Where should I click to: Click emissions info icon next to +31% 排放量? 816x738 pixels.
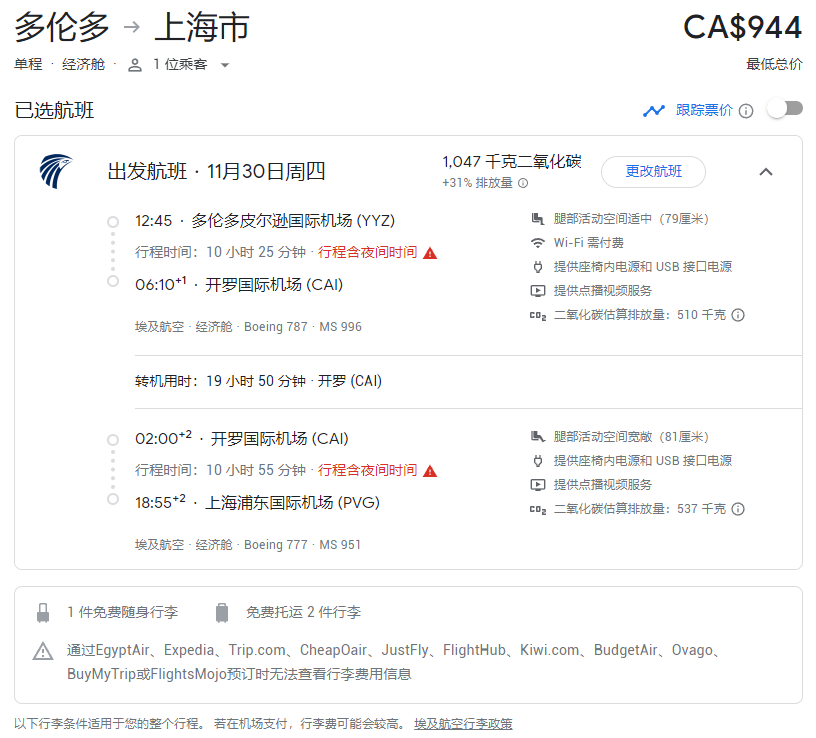click(523, 183)
